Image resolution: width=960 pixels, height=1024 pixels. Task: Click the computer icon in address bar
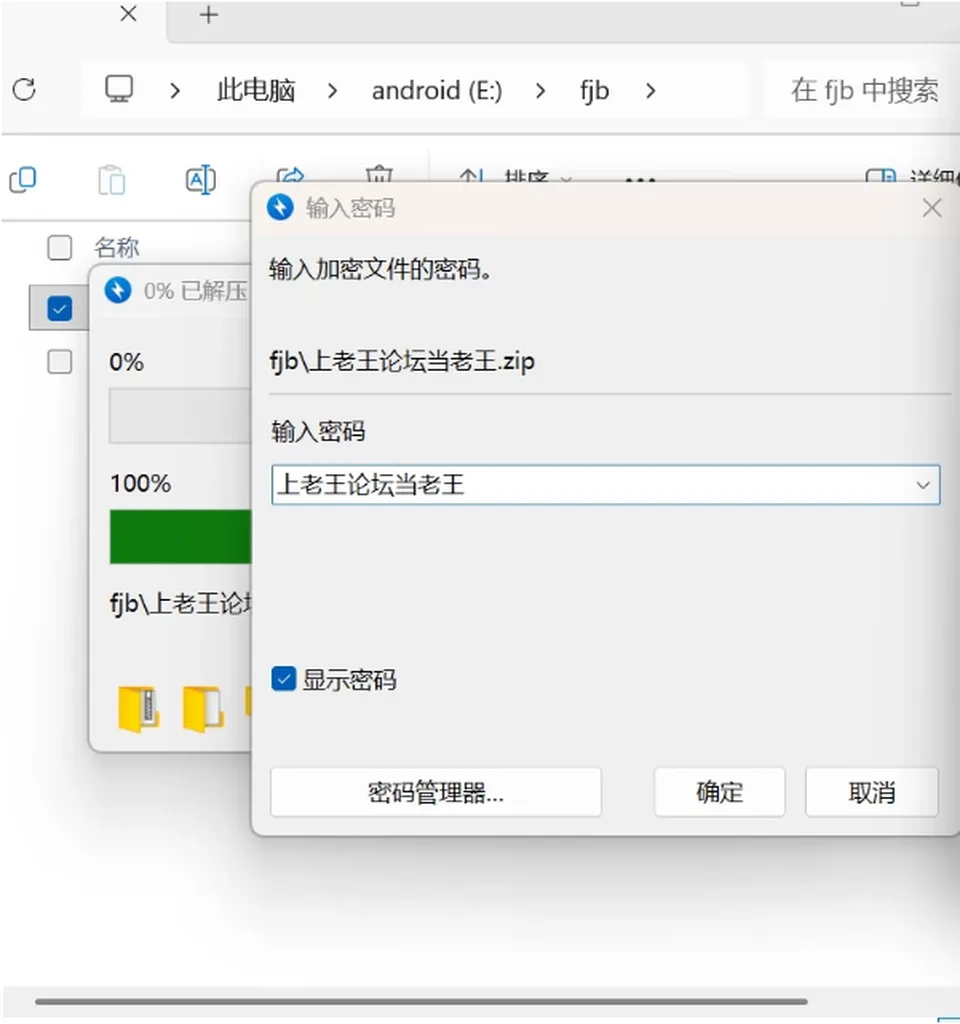point(119,89)
